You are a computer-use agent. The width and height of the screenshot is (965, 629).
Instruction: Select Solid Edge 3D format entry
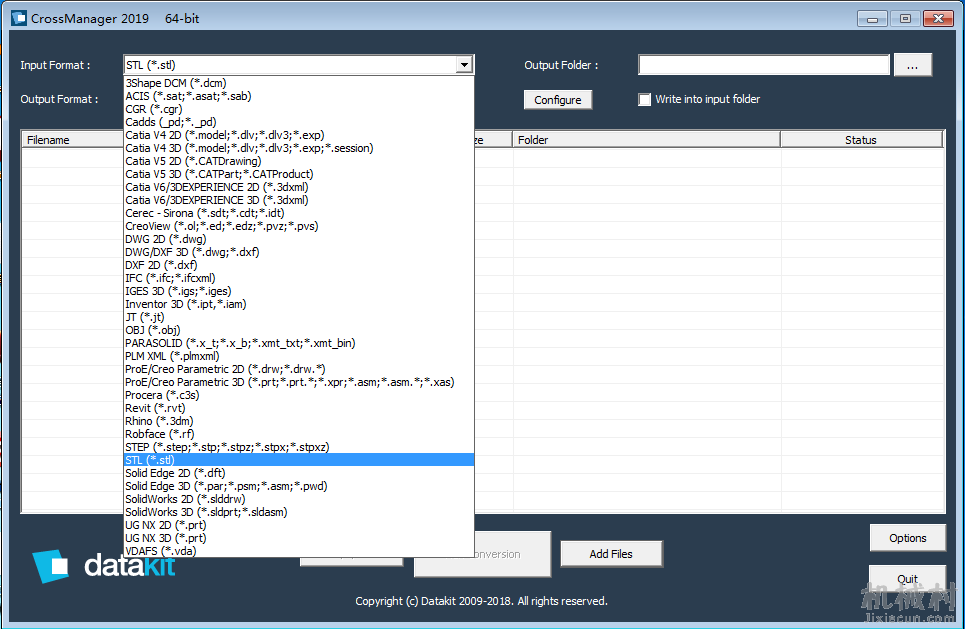pyautogui.click(x=299, y=486)
